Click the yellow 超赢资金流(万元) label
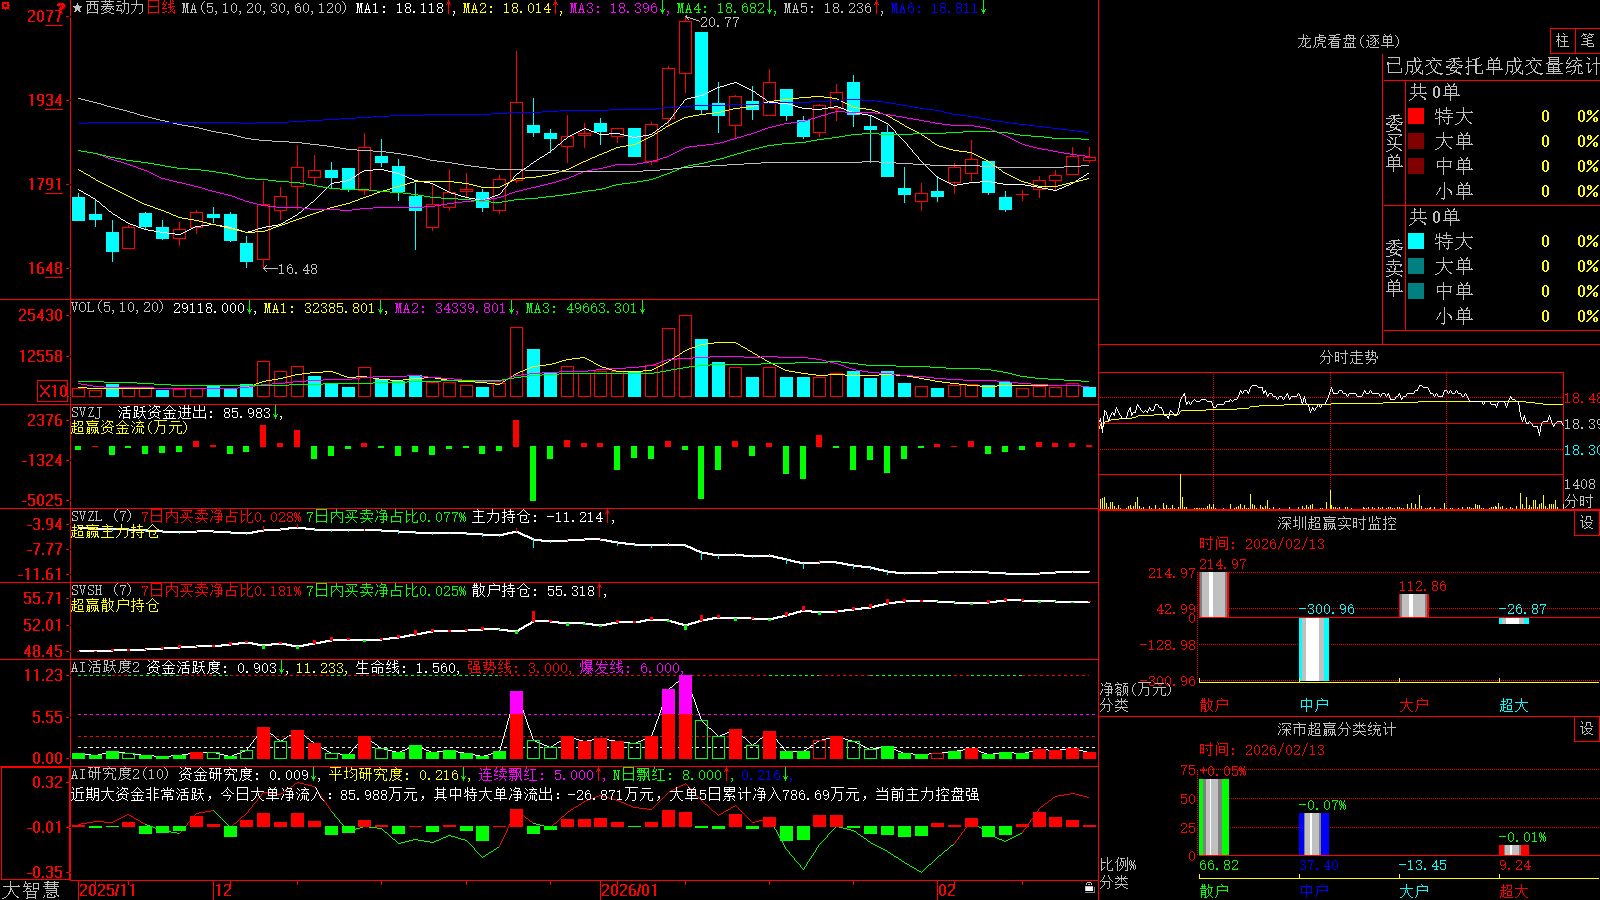Viewport: 1600px width, 900px height. [x=129, y=427]
